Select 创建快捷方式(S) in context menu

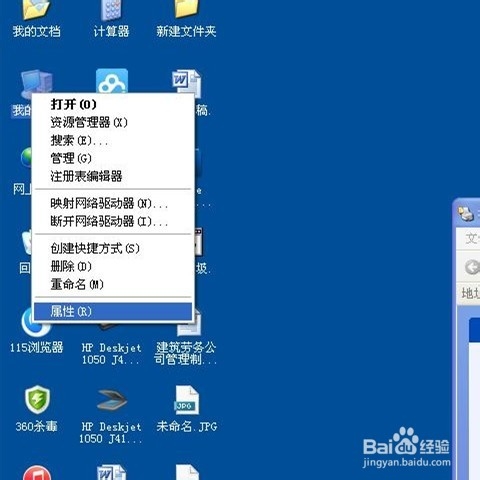click(113, 248)
